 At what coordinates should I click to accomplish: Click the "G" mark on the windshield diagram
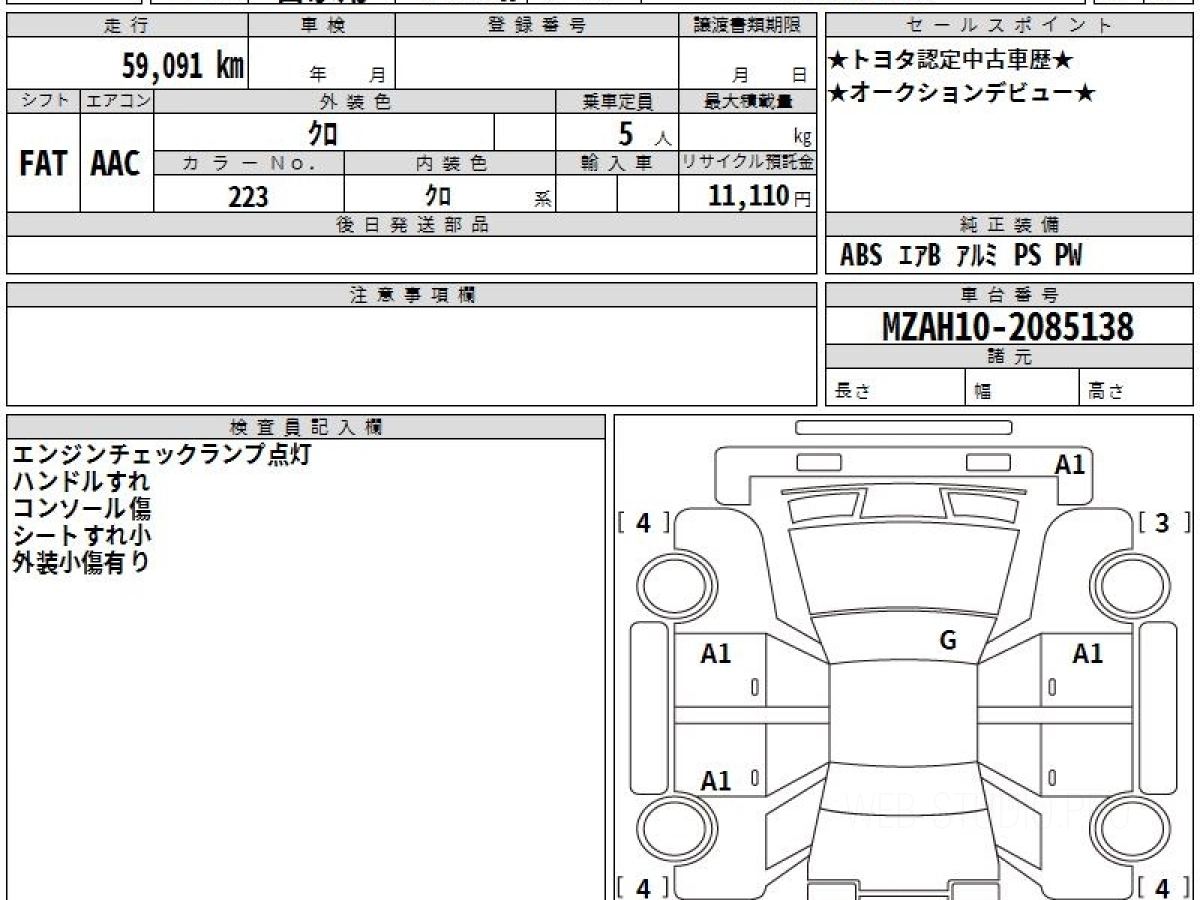coord(948,641)
